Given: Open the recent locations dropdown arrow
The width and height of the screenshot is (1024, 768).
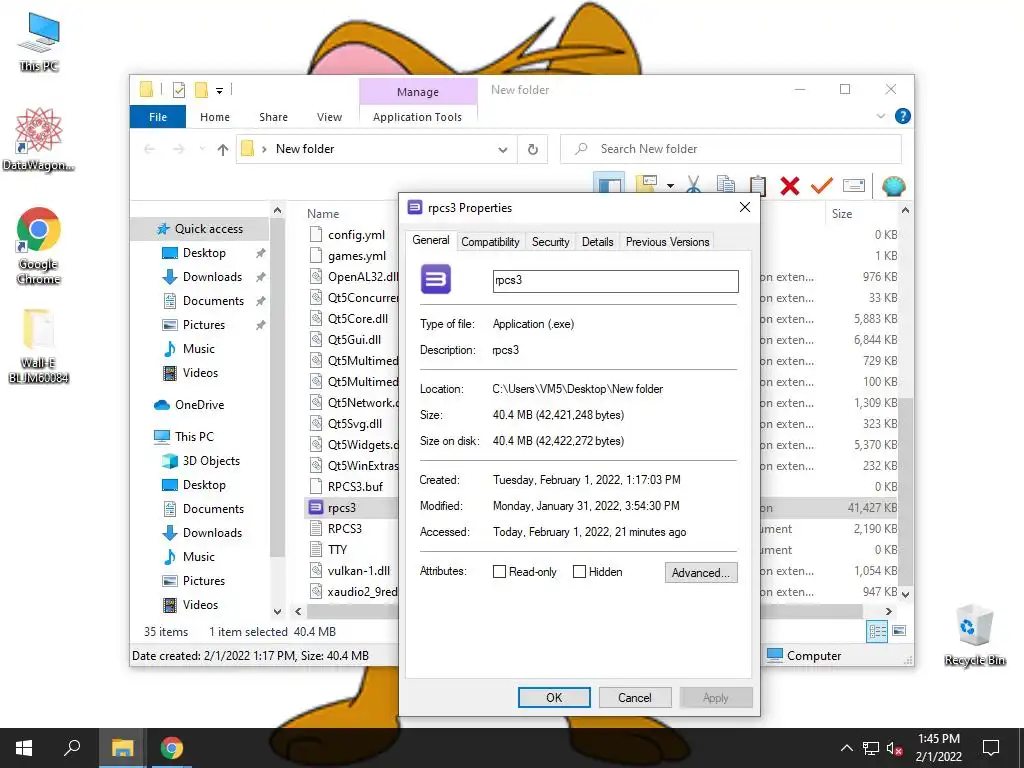Looking at the screenshot, I should [202, 150].
